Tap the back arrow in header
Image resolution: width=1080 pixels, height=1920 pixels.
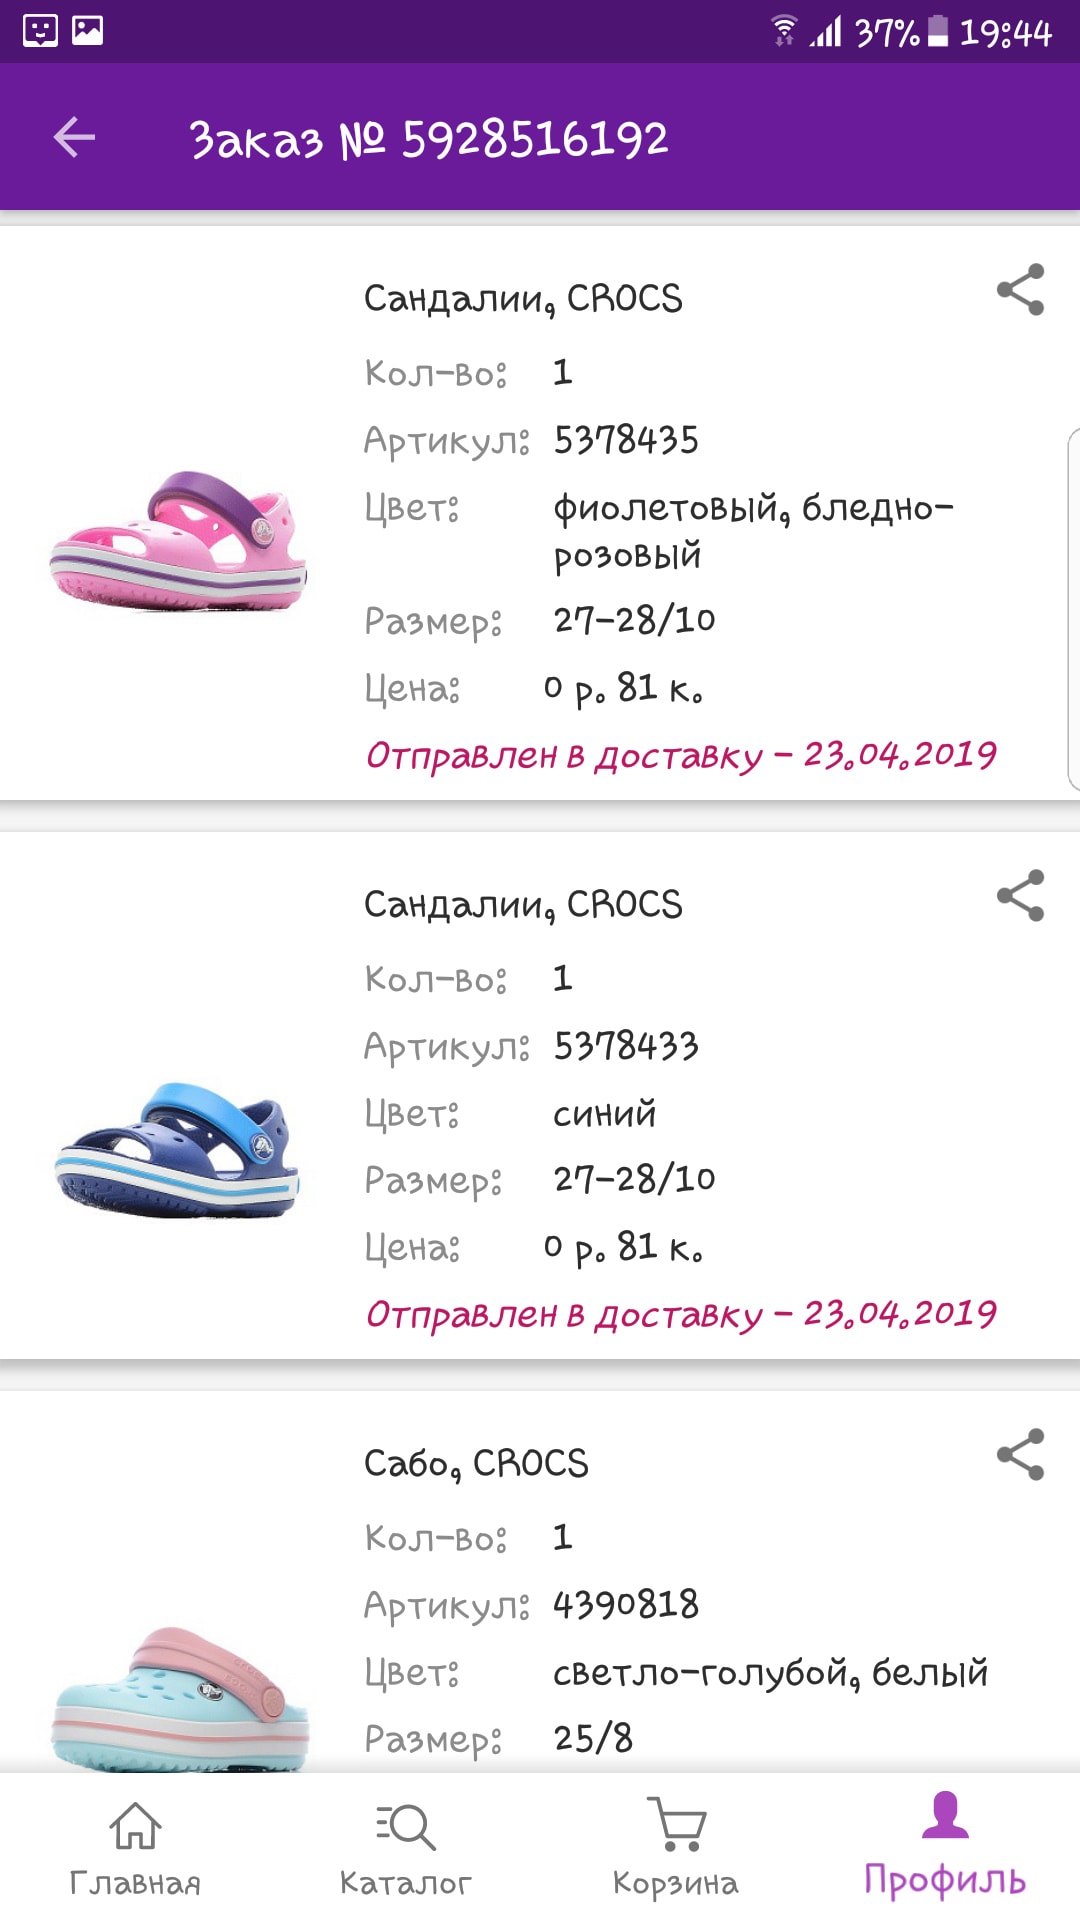coord(74,137)
